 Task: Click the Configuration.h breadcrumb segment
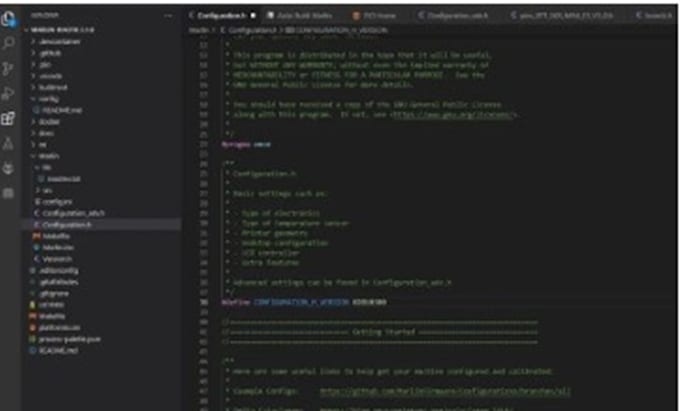tap(252, 30)
